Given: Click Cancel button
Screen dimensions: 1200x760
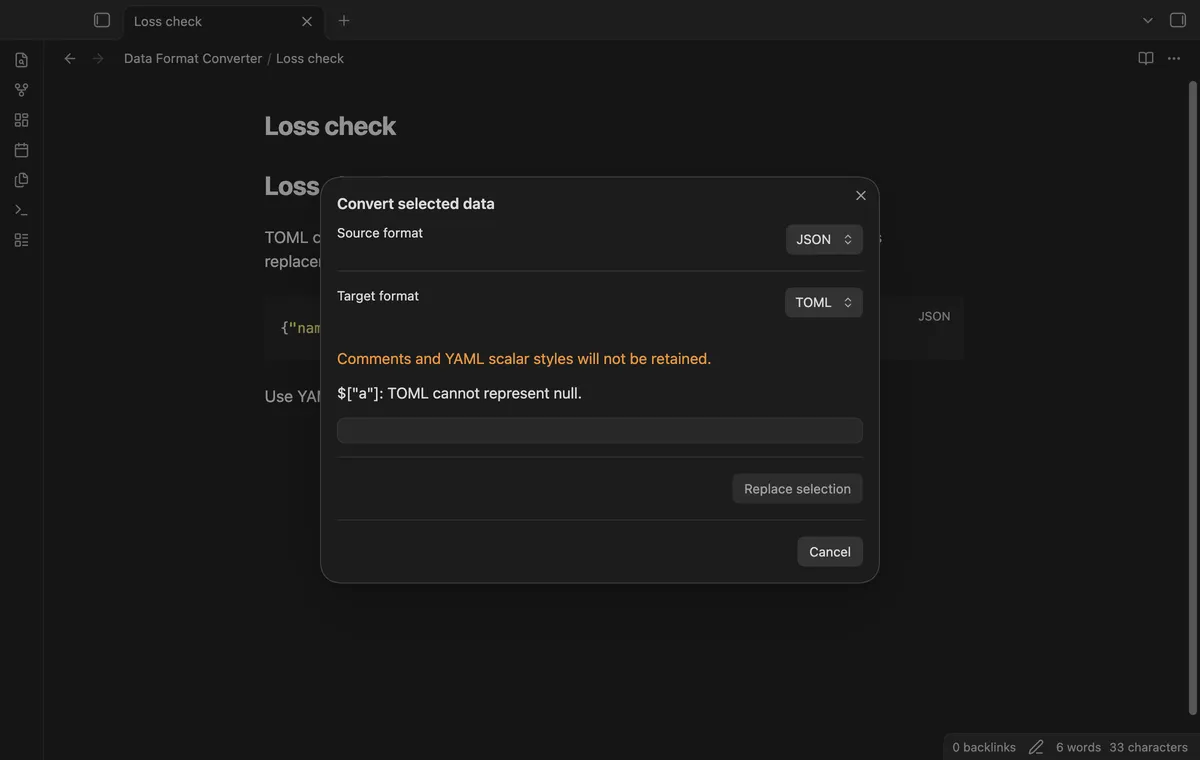Looking at the screenshot, I should pyautogui.click(x=830, y=552).
